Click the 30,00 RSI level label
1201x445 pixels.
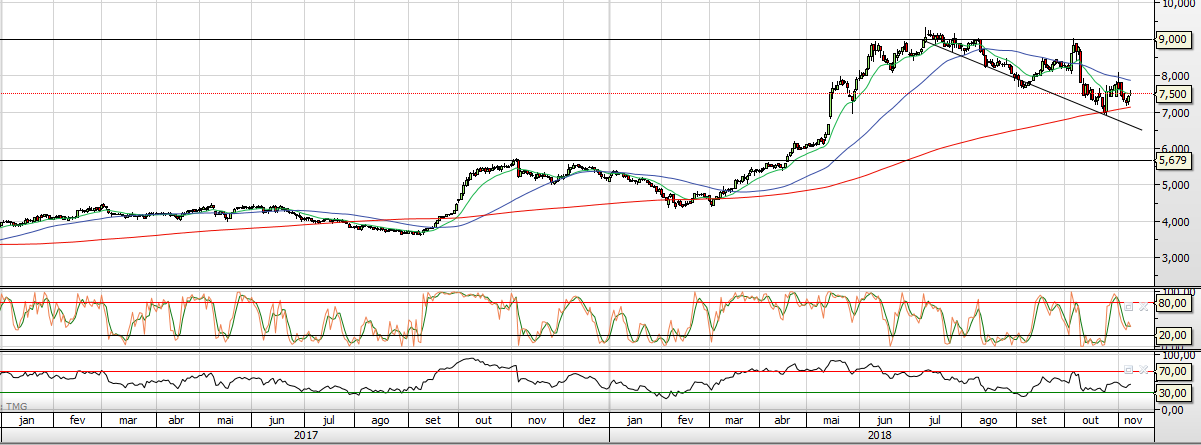(1172, 392)
